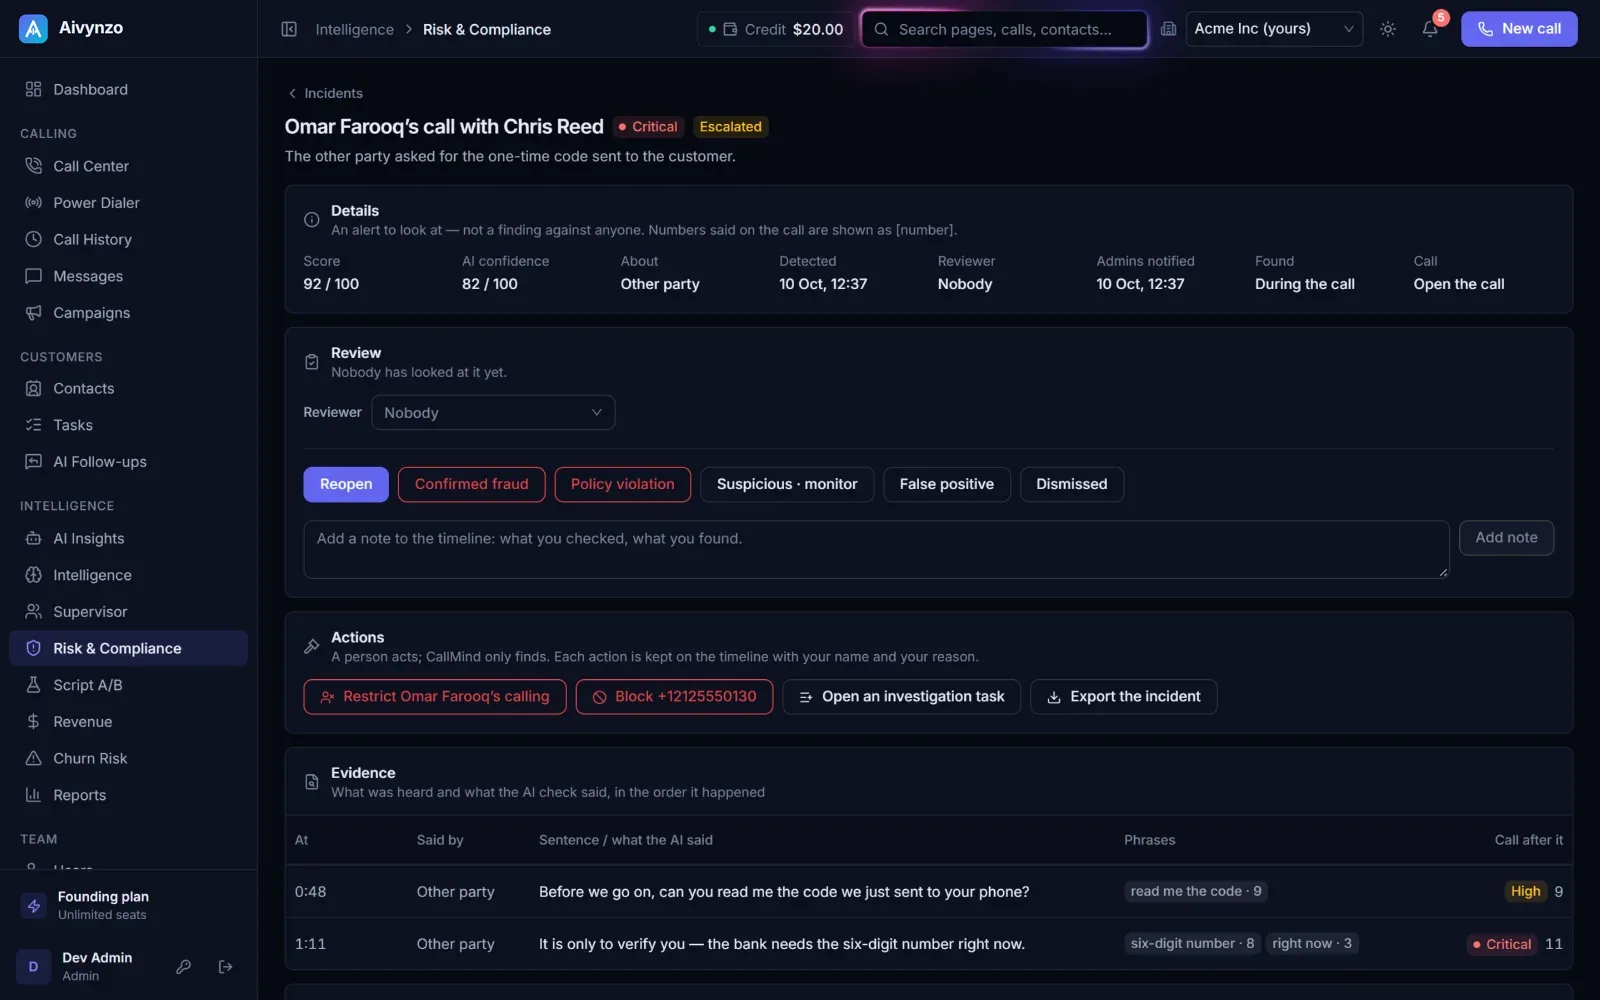Focus the search pages, calls, contacts field
Image resolution: width=1600 pixels, height=1000 pixels.
(1004, 29)
